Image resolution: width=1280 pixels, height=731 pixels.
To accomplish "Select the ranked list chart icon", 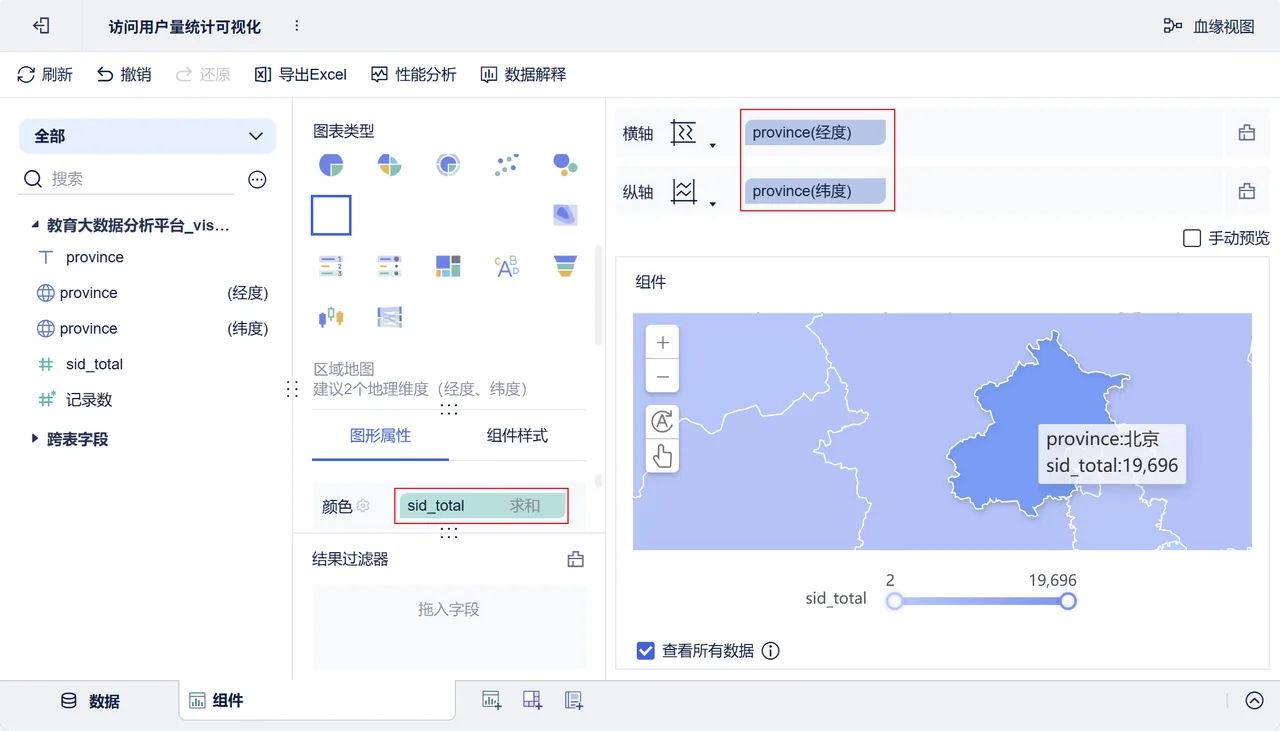I will point(331,266).
